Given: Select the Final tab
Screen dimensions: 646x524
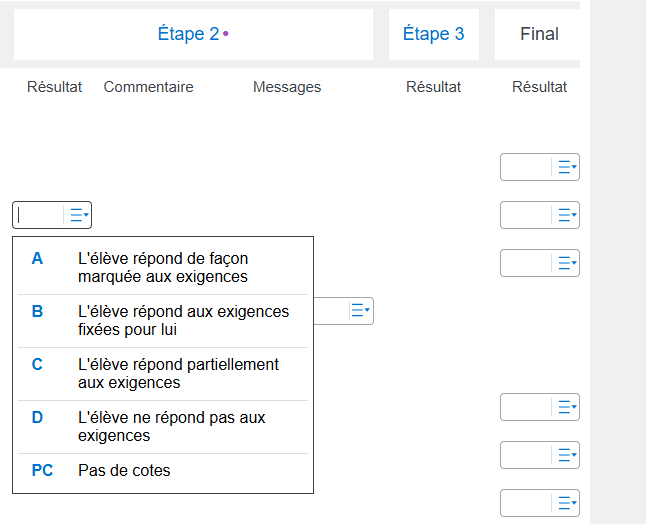Looking at the screenshot, I should [538, 34].
